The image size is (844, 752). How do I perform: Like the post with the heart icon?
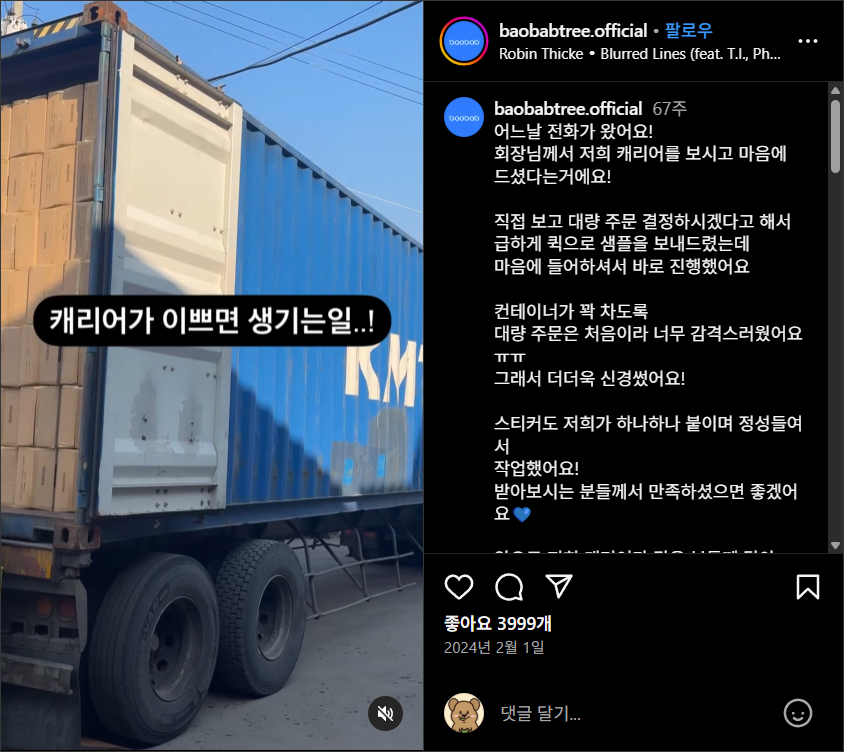click(x=459, y=586)
